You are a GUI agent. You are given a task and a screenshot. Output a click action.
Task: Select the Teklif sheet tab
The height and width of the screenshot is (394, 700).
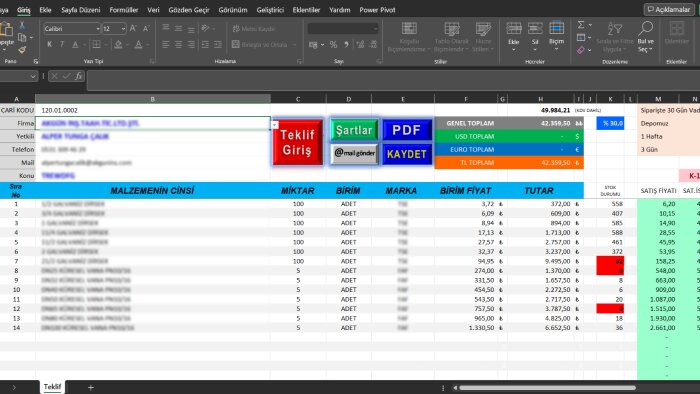pos(52,387)
